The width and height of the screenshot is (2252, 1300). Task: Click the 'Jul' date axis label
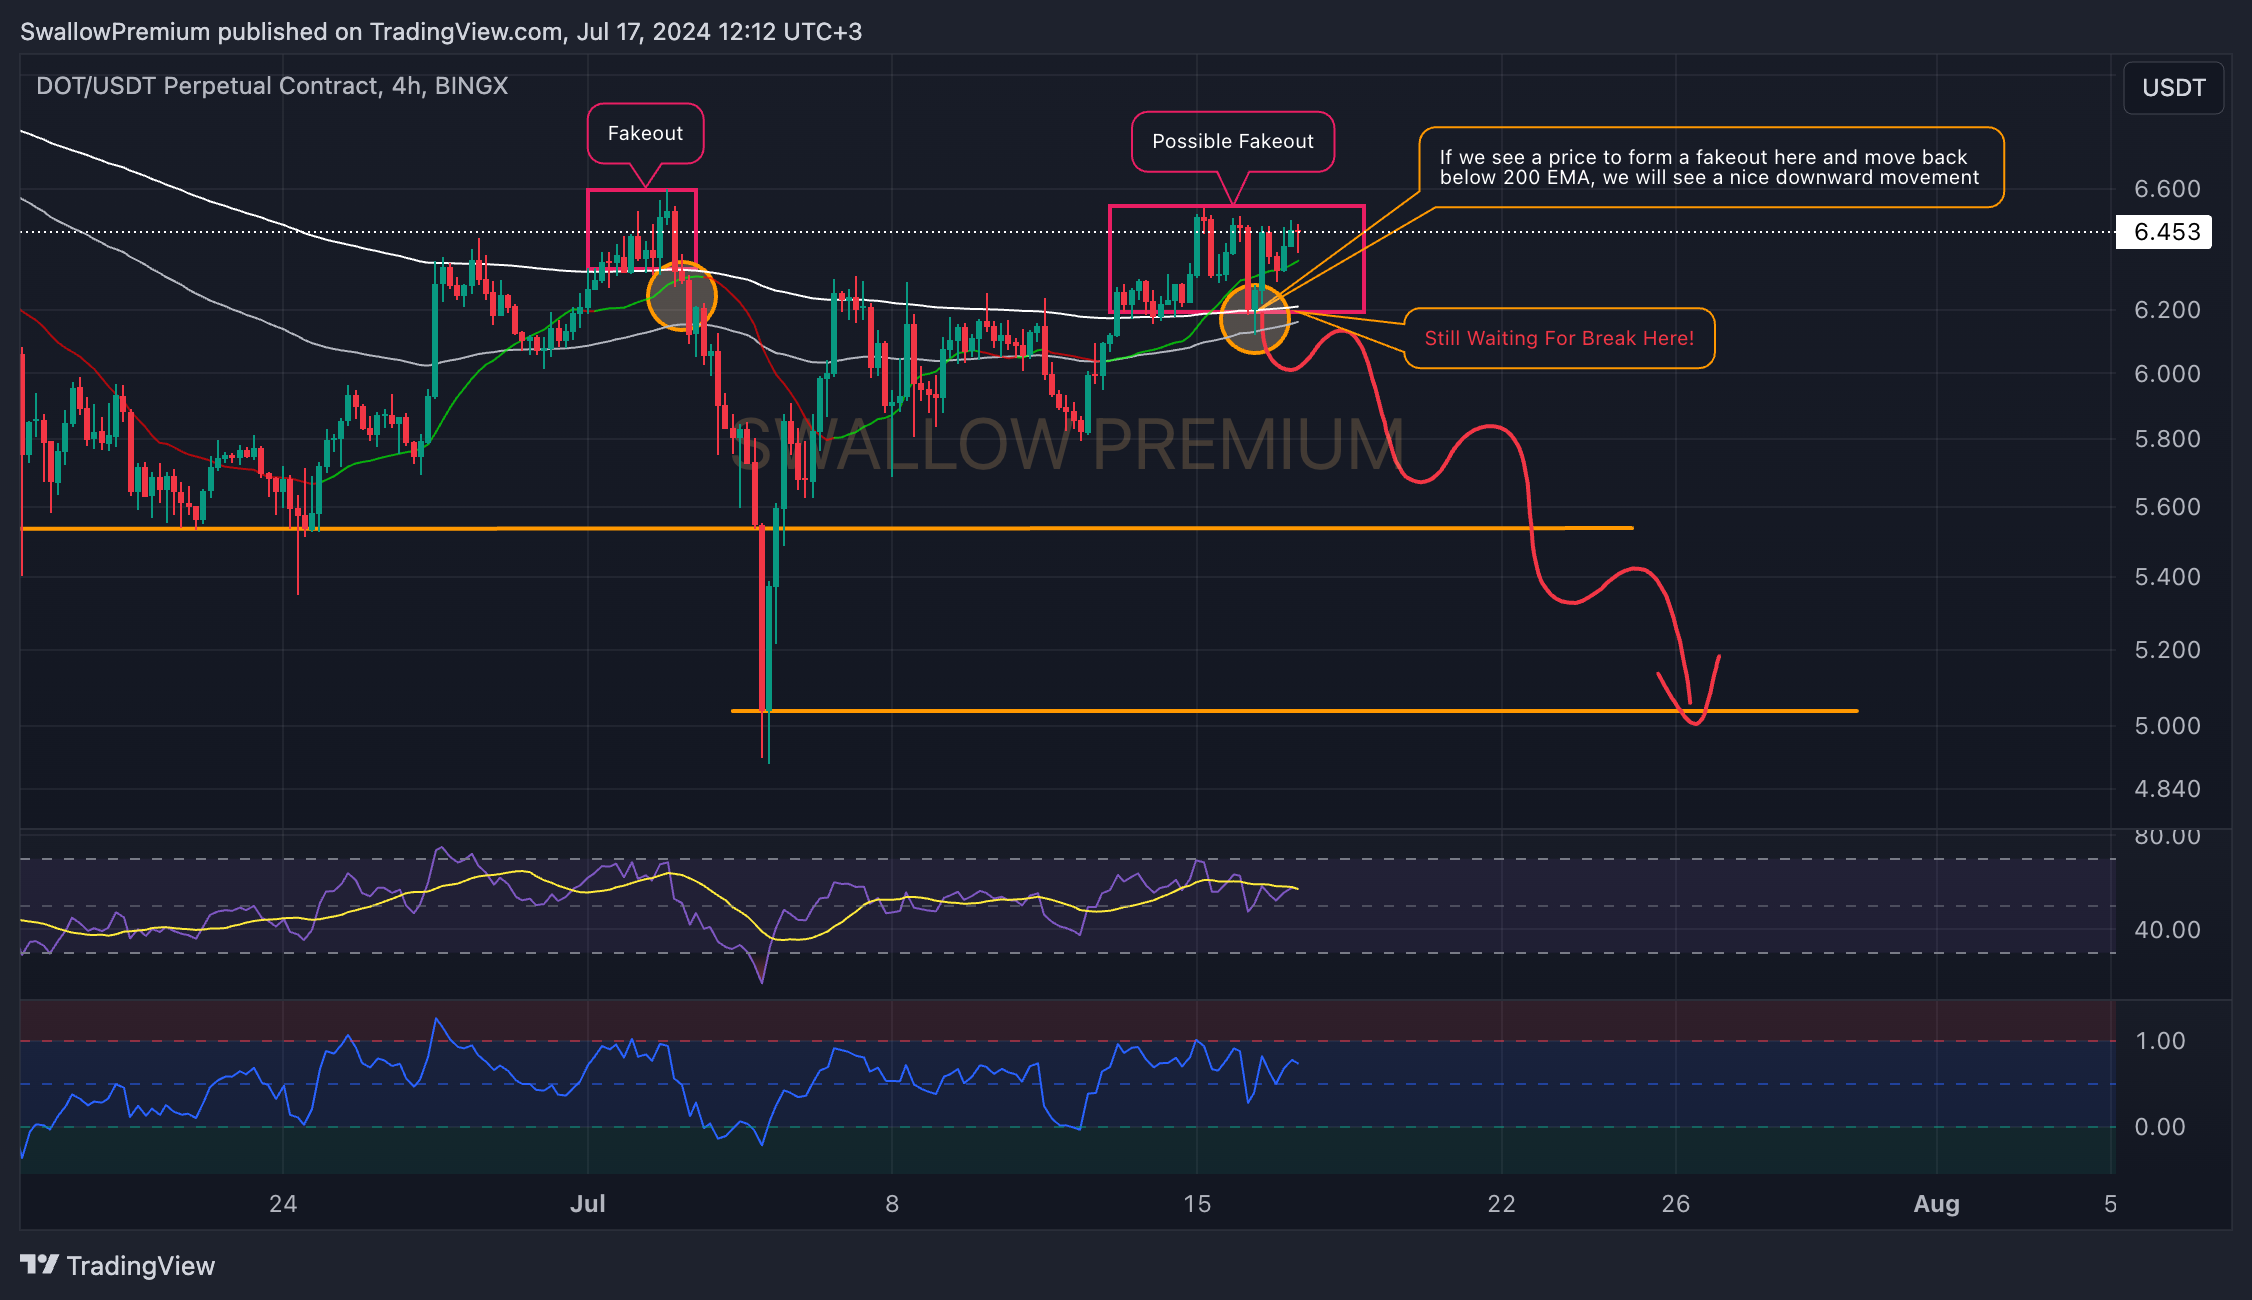(x=588, y=1204)
